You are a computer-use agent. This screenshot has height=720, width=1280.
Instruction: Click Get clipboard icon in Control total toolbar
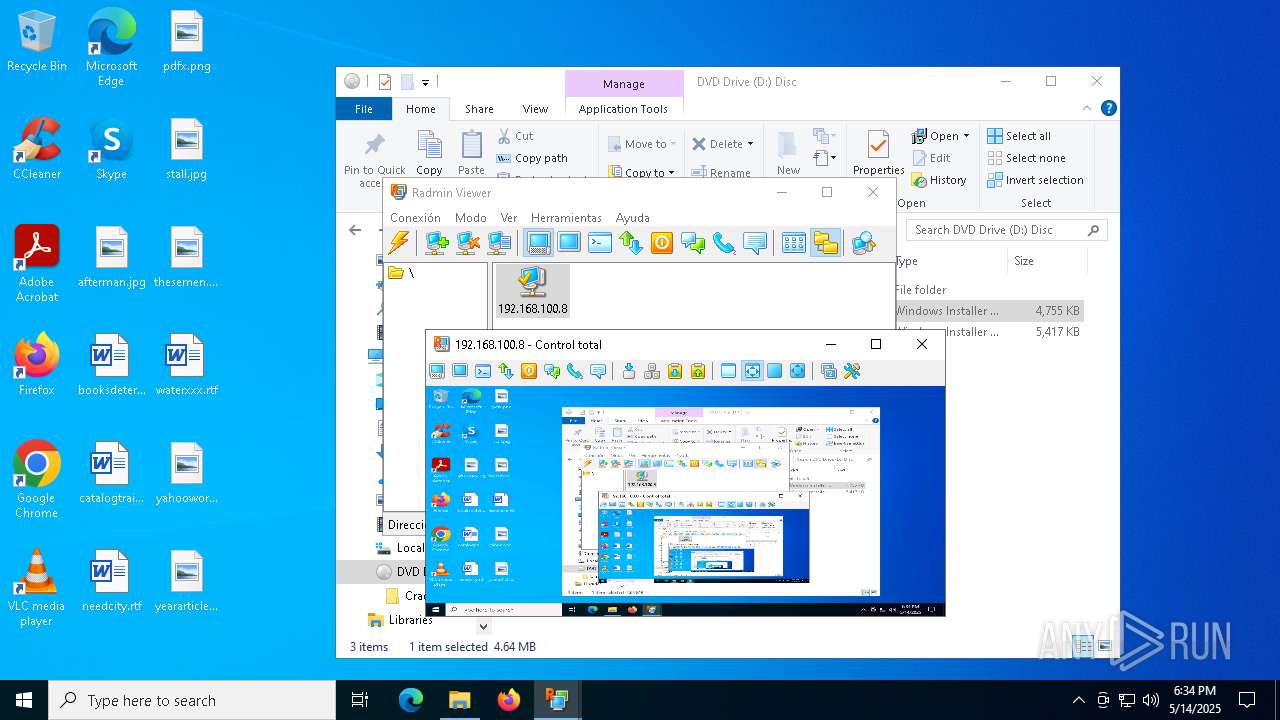coord(675,371)
